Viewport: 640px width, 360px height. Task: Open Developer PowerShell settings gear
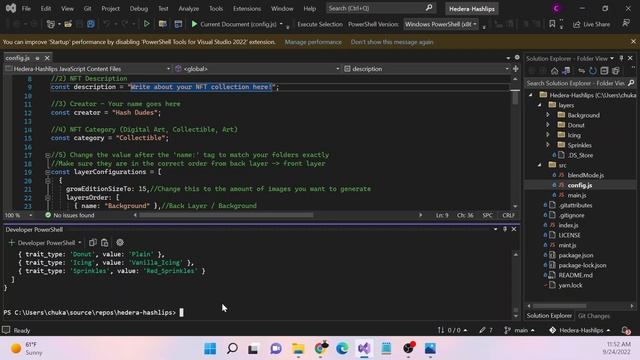pyautogui.click(x=120, y=242)
